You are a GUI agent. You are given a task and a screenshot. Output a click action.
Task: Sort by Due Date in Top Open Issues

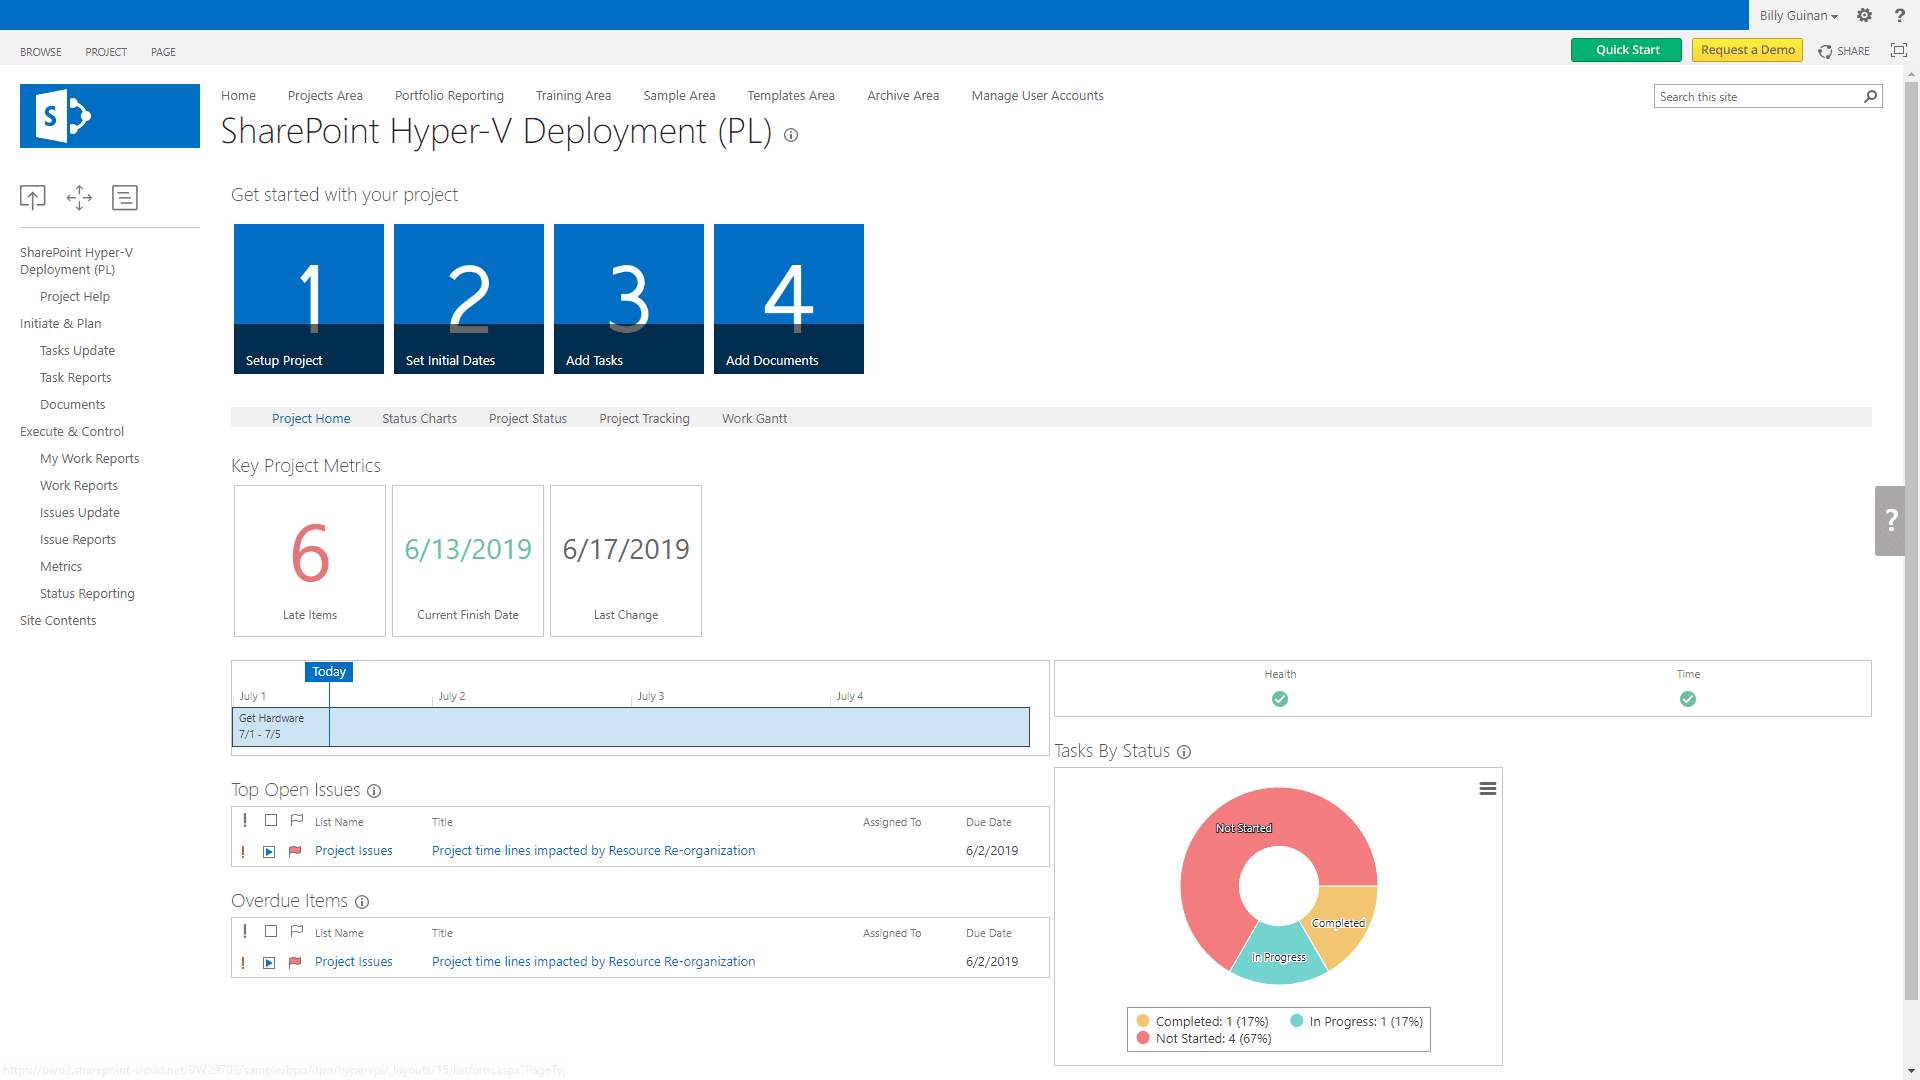click(x=988, y=822)
